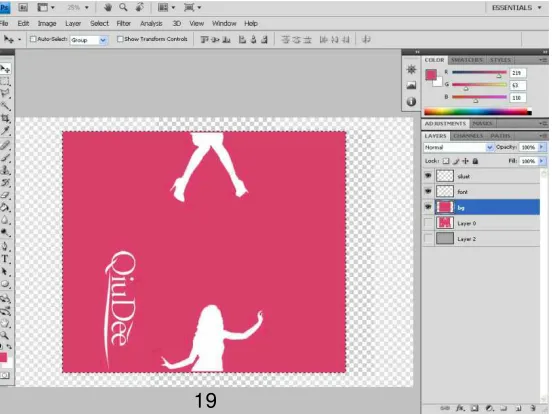
Task: Open the Edit menu
Action: pos(23,23)
